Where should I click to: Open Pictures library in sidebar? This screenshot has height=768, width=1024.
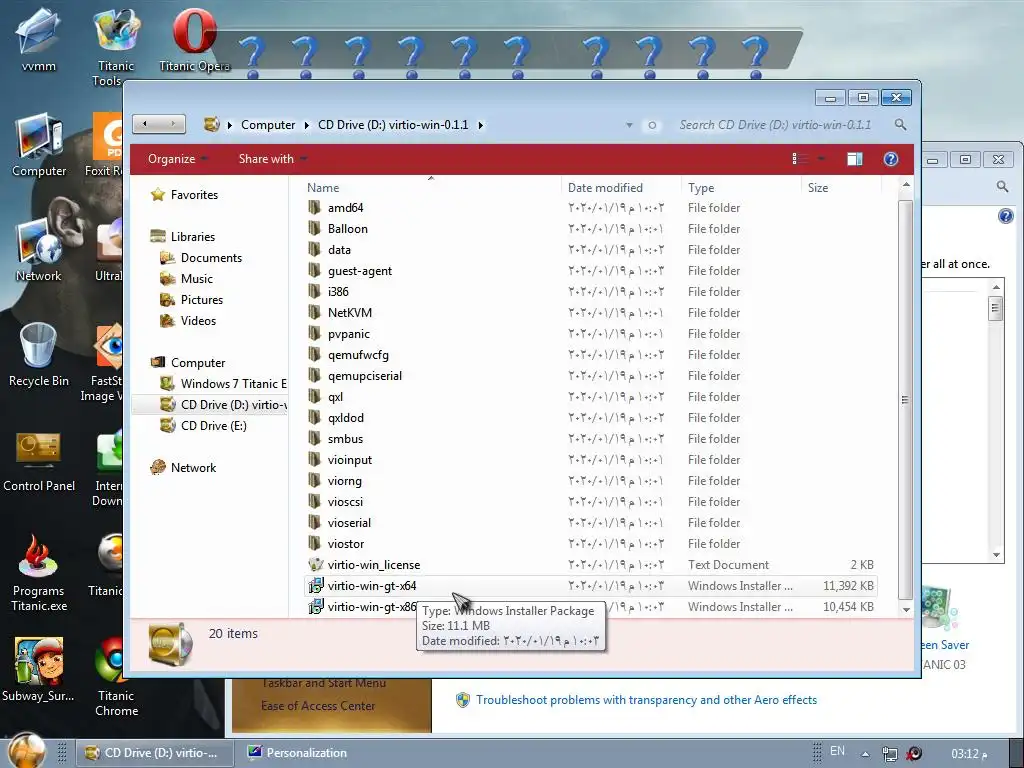tap(202, 299)
